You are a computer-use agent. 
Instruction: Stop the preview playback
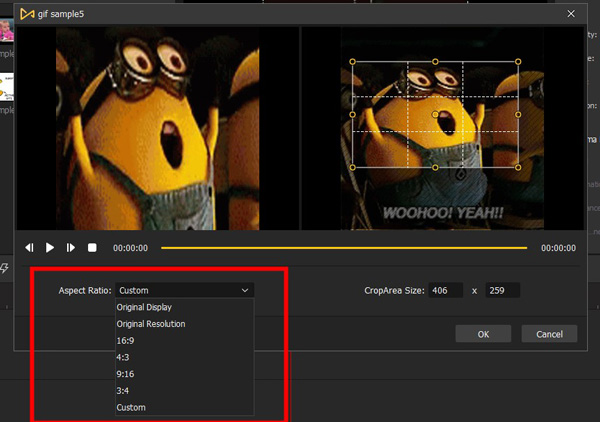coord(92,248)
